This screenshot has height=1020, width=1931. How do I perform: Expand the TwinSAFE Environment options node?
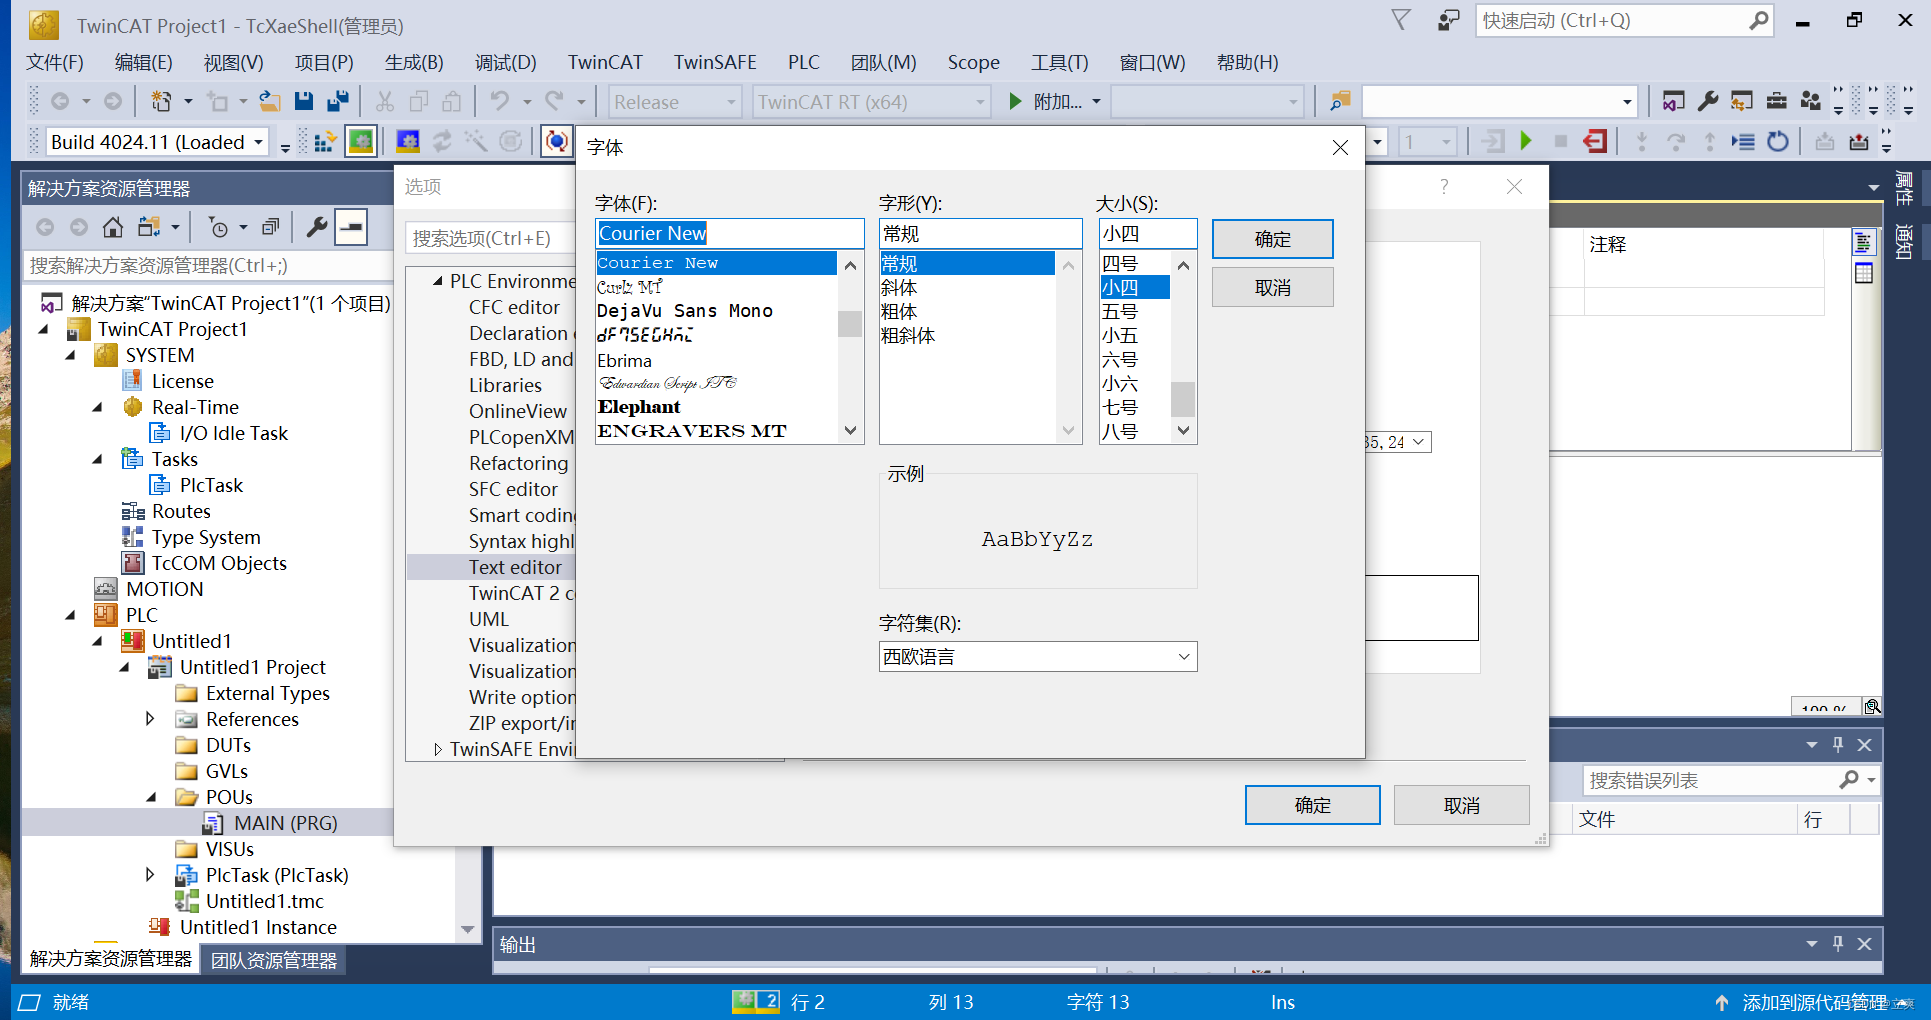(438, 749)
